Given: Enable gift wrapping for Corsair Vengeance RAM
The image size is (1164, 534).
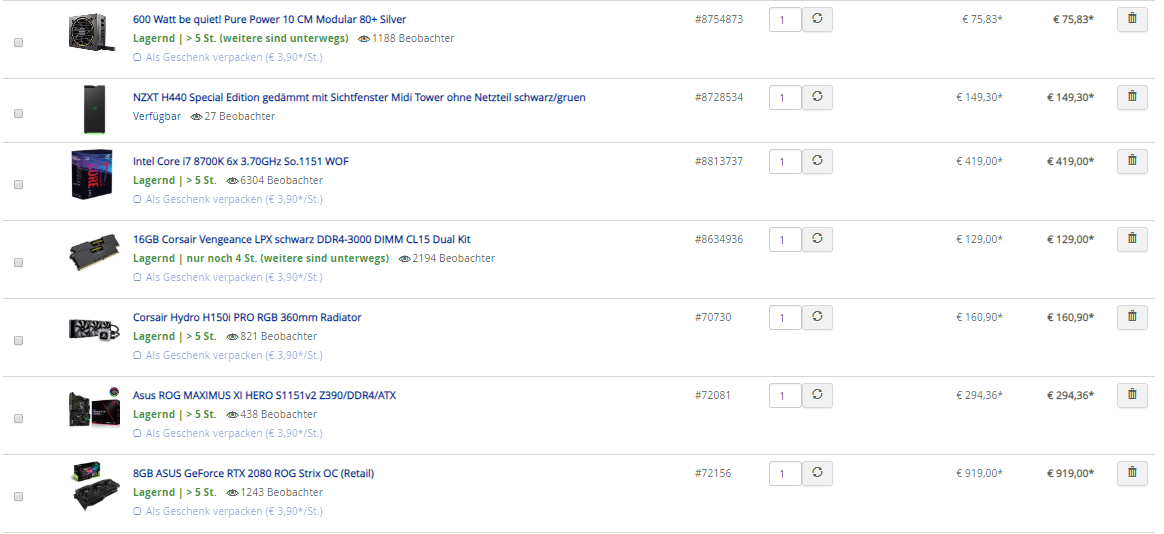Looking at the screenshot, I should pos(228,277).
